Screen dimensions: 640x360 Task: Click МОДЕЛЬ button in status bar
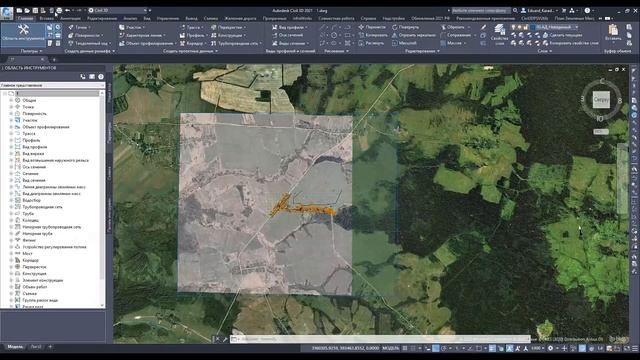(390, 349)
